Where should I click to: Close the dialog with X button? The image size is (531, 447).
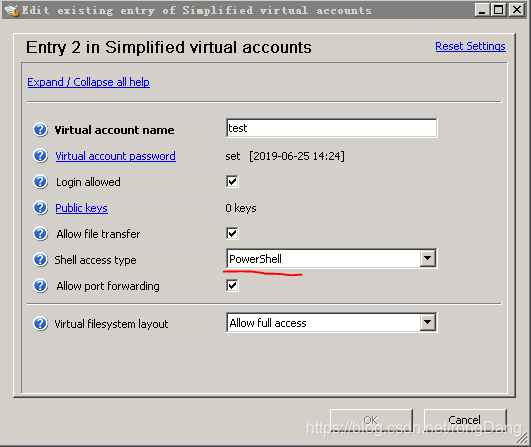click(517, 10)
